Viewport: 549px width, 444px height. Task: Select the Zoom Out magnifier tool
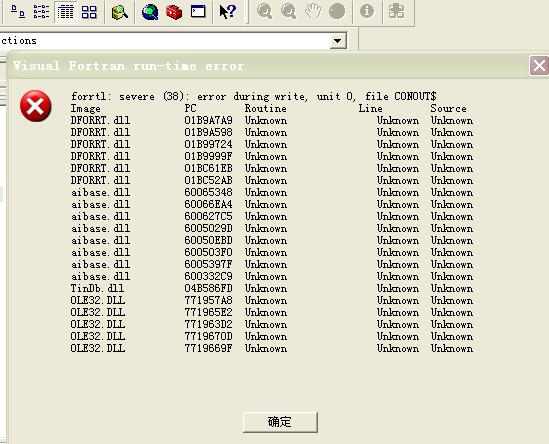coord(289,11)
